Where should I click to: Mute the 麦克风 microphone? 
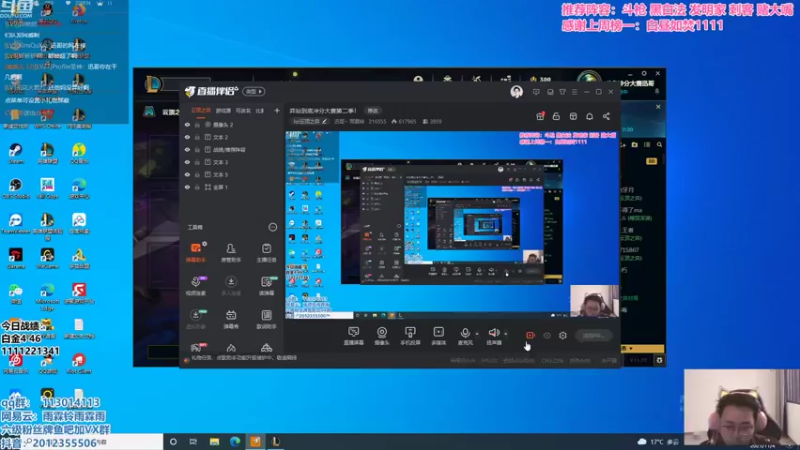pos(465,336)
